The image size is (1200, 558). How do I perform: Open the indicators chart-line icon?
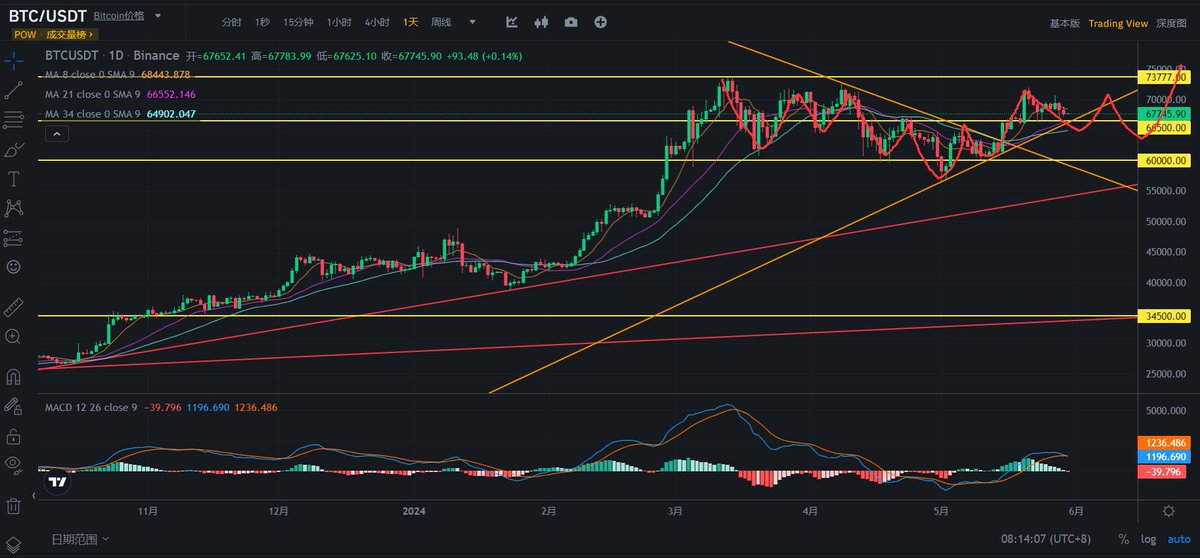[x=512, y=22]
